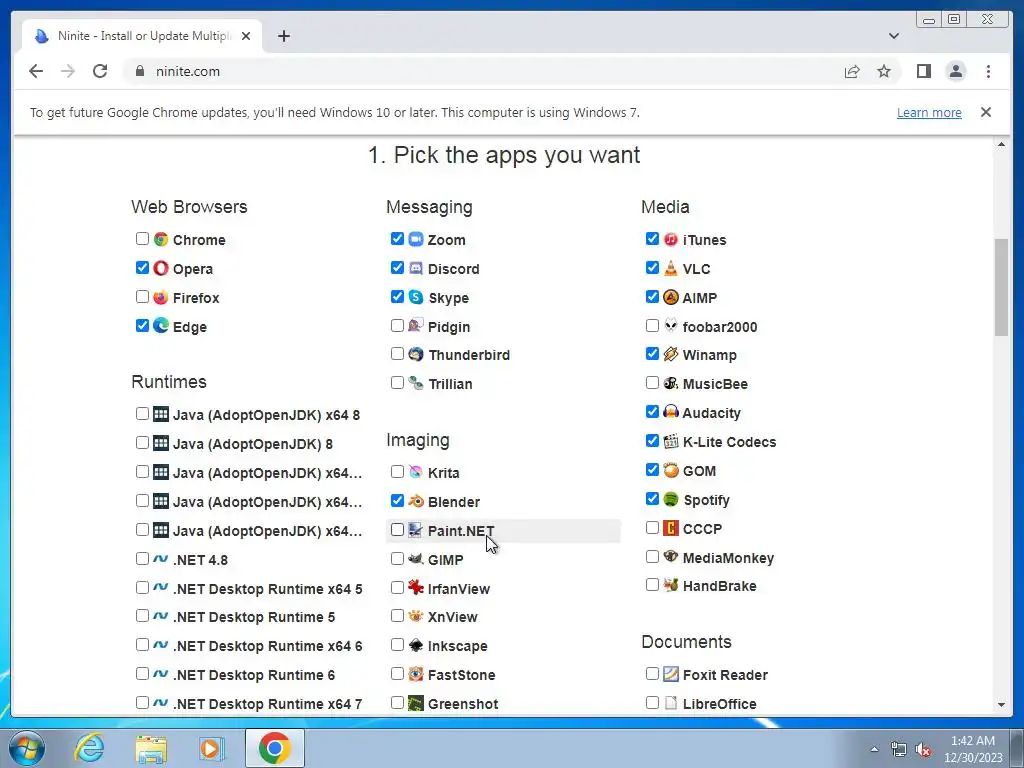Click the Chrome app icon in Web Browsers
This screenshot has height=768, width=1024.
[x=161, y=239]
